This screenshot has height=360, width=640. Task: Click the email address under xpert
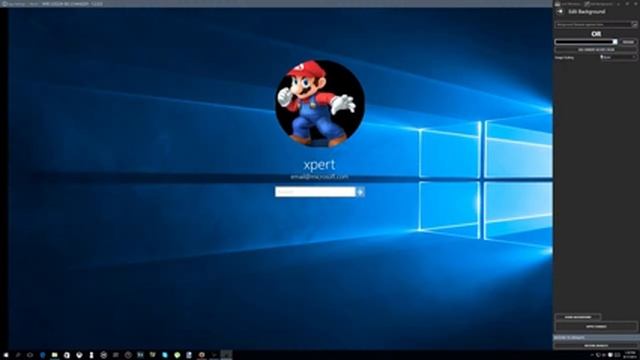coord(319,177)
